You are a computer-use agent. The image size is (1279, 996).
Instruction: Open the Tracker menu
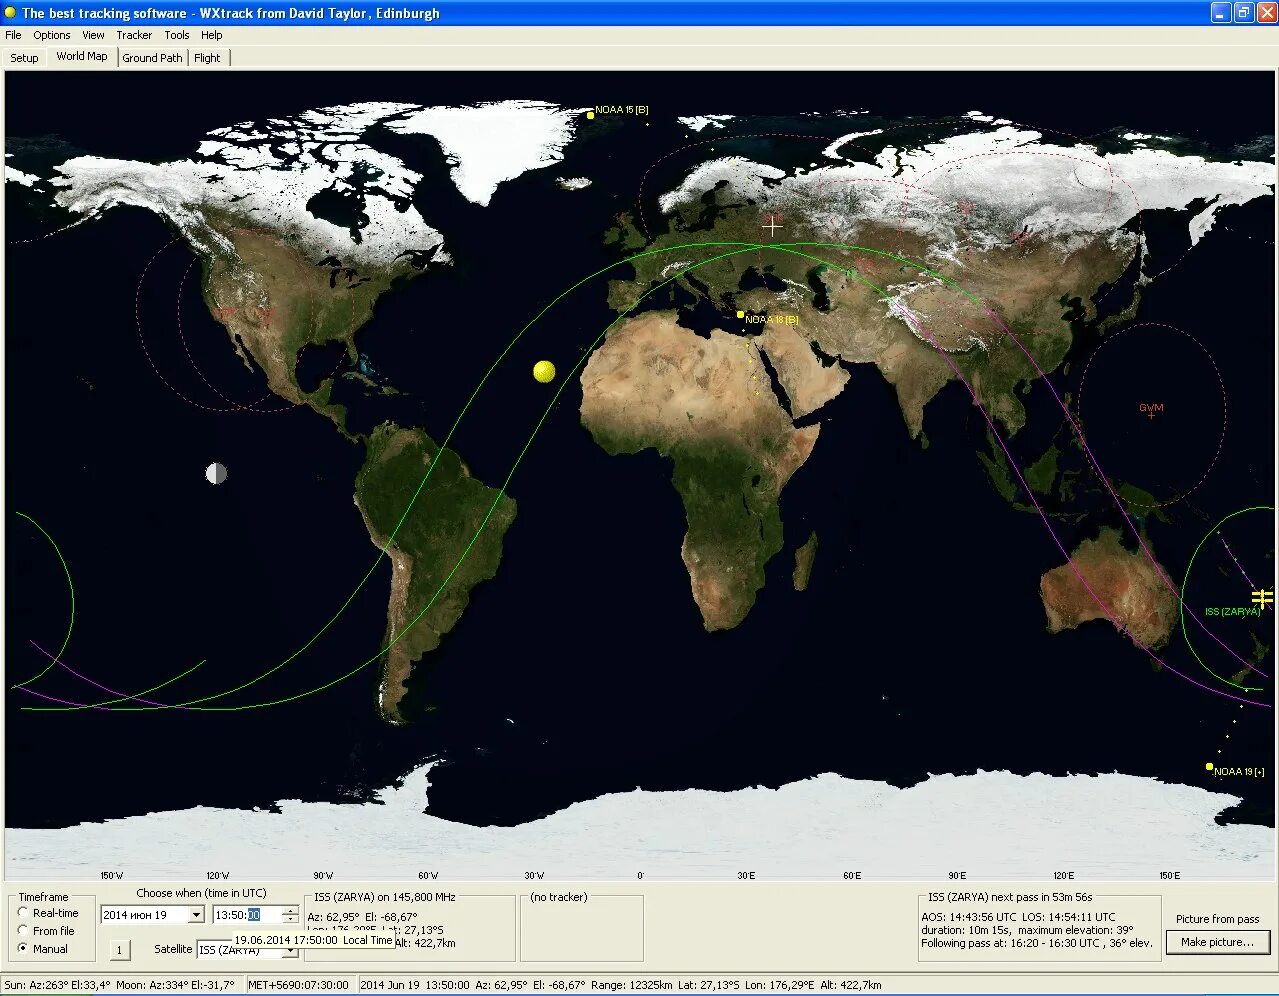coord(133,35)
